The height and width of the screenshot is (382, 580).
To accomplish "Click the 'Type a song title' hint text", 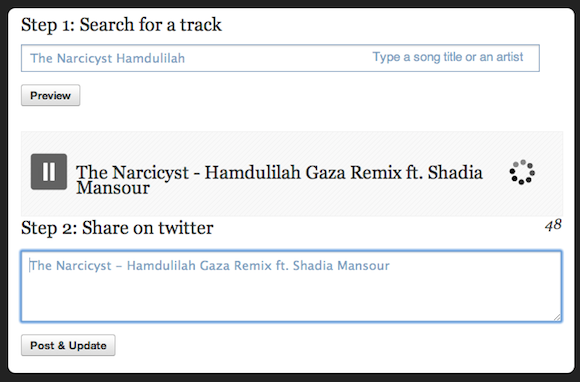I will 448,57.
